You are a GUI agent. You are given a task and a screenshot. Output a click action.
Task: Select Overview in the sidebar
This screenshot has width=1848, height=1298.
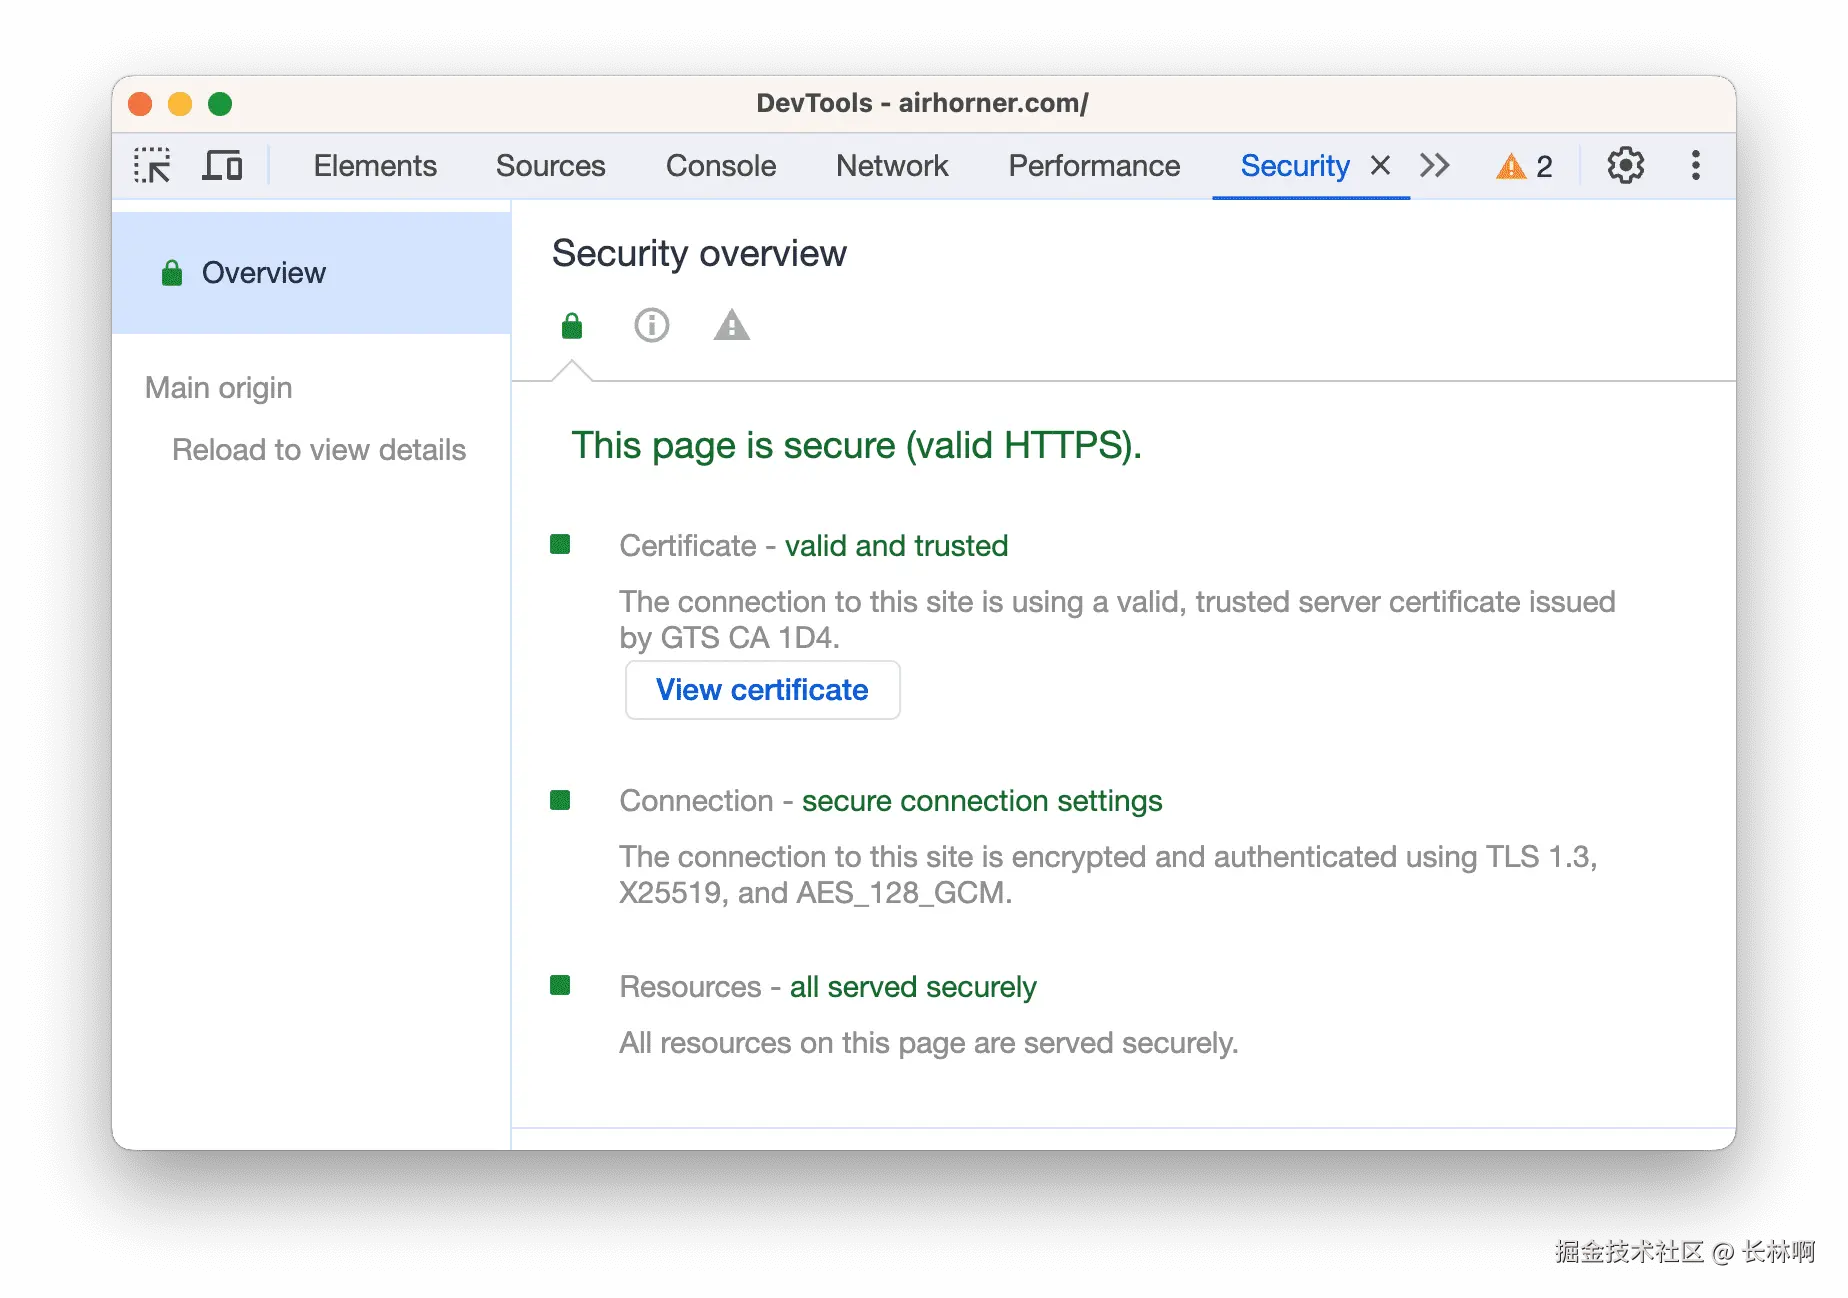pos(264,273)
